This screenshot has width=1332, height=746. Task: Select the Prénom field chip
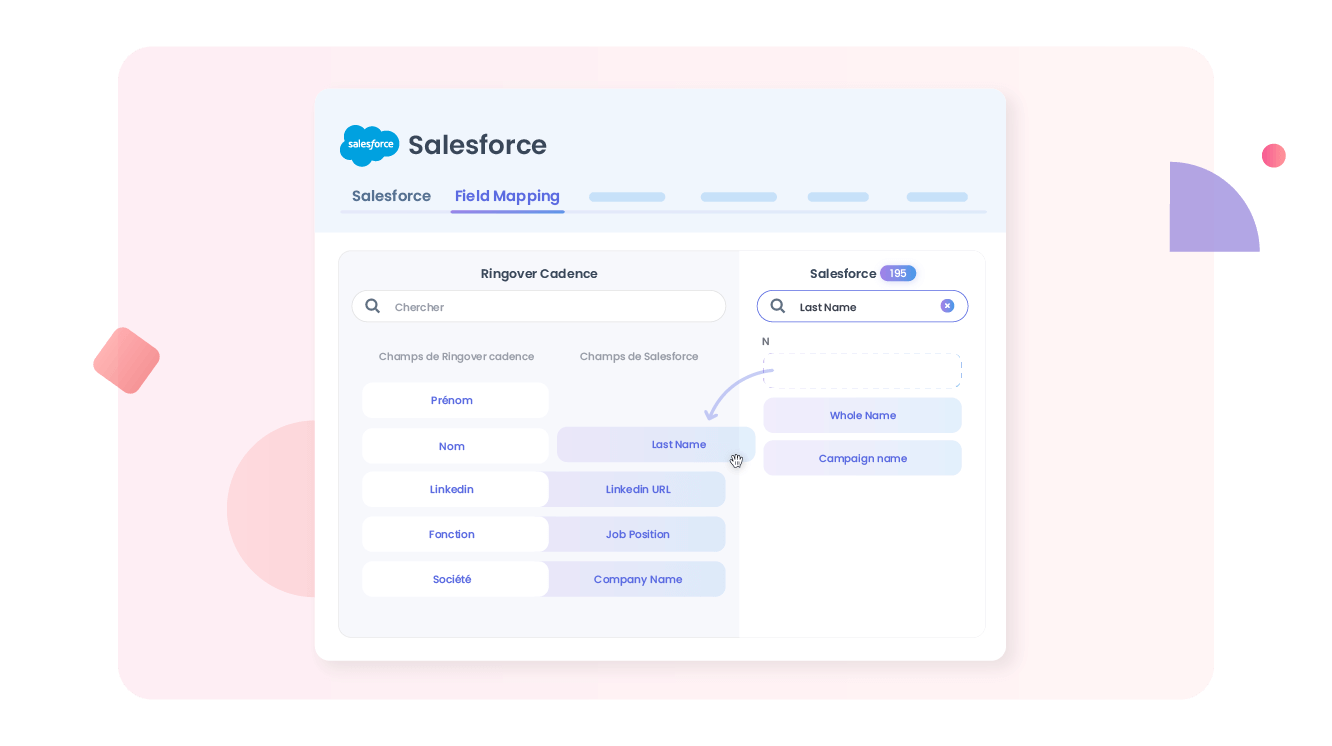(454, 400)
